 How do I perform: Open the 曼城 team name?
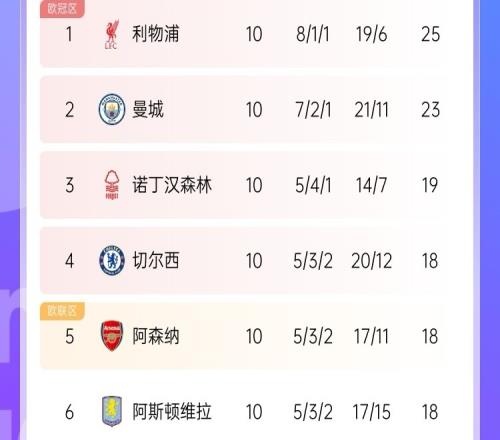pyautogui.click(x=148, y=109)
